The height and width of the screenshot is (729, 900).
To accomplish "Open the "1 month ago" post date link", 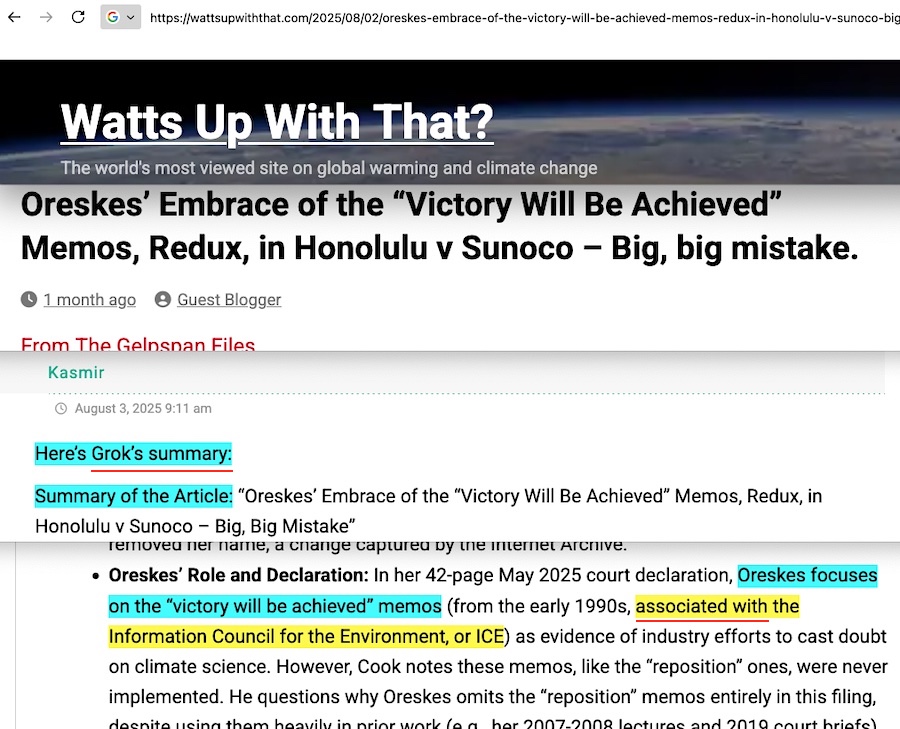I will [x=89, y=300].
